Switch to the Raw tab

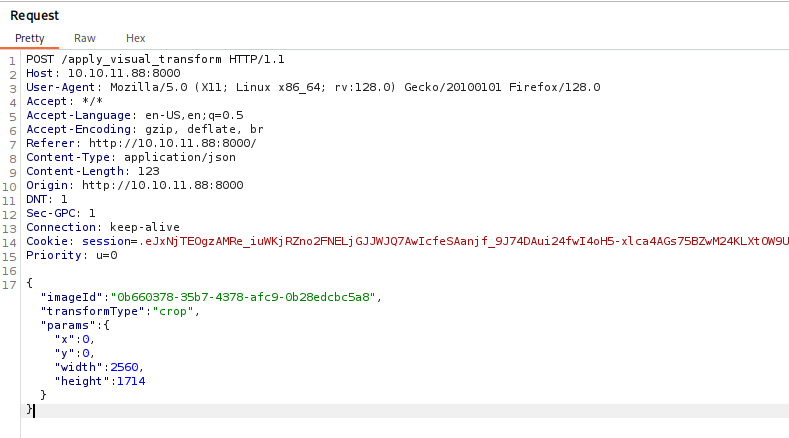[x=85, y=38]
